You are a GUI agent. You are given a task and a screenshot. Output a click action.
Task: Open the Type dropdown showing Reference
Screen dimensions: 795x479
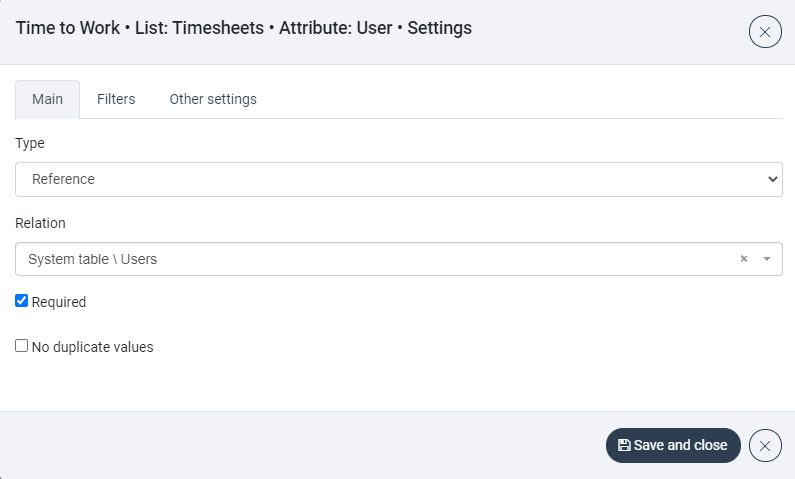(398, 179)
